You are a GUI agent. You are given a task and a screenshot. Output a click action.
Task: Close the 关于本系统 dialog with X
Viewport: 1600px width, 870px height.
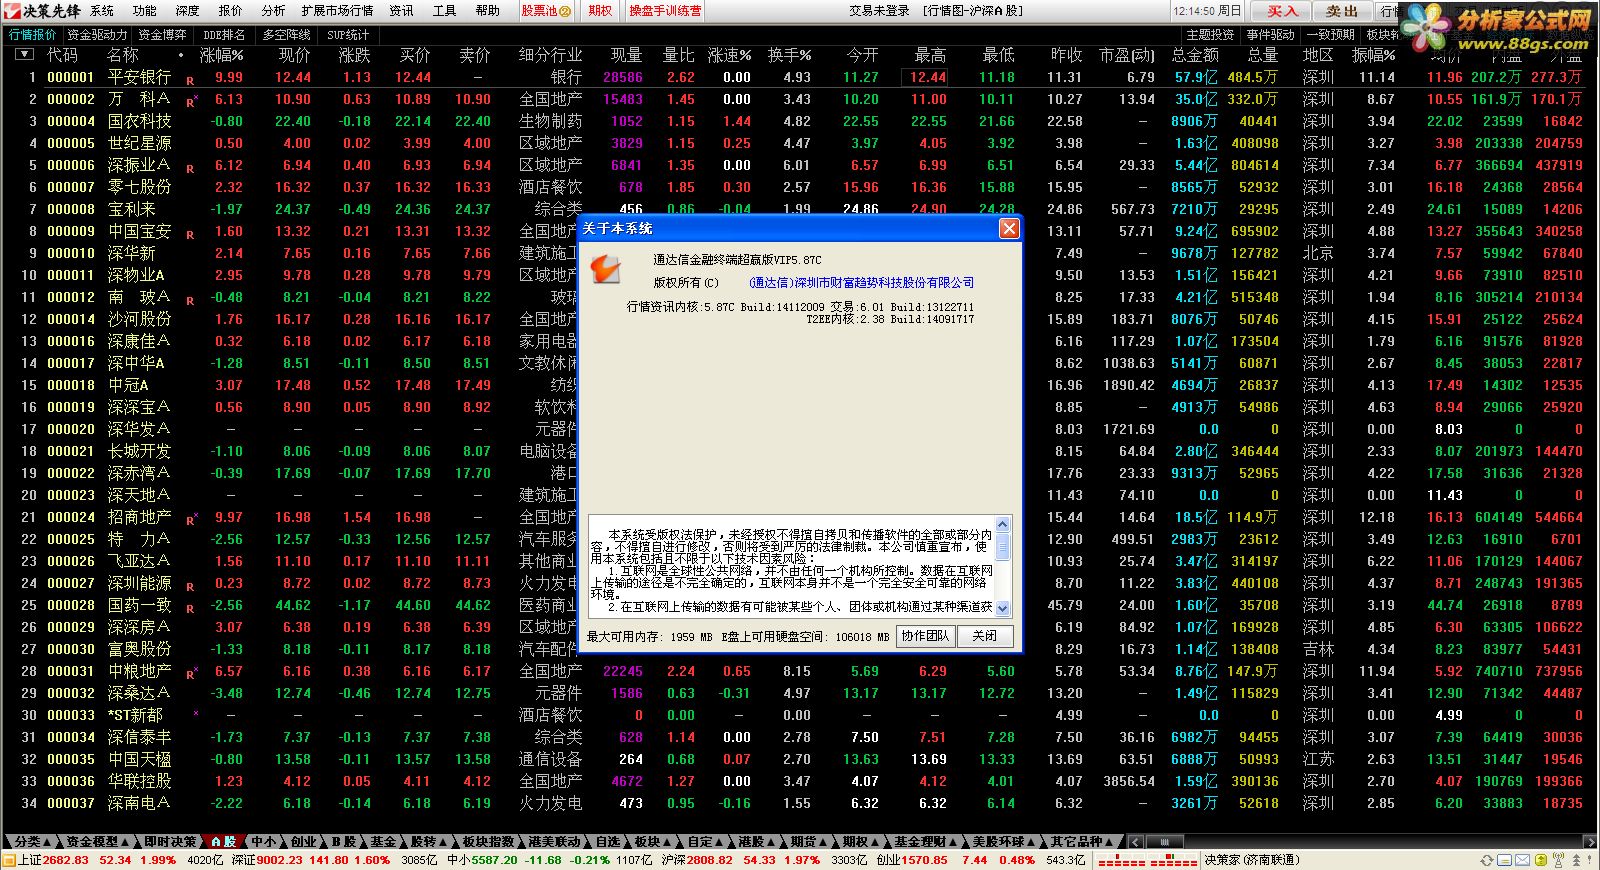[x=1009, y=229]
